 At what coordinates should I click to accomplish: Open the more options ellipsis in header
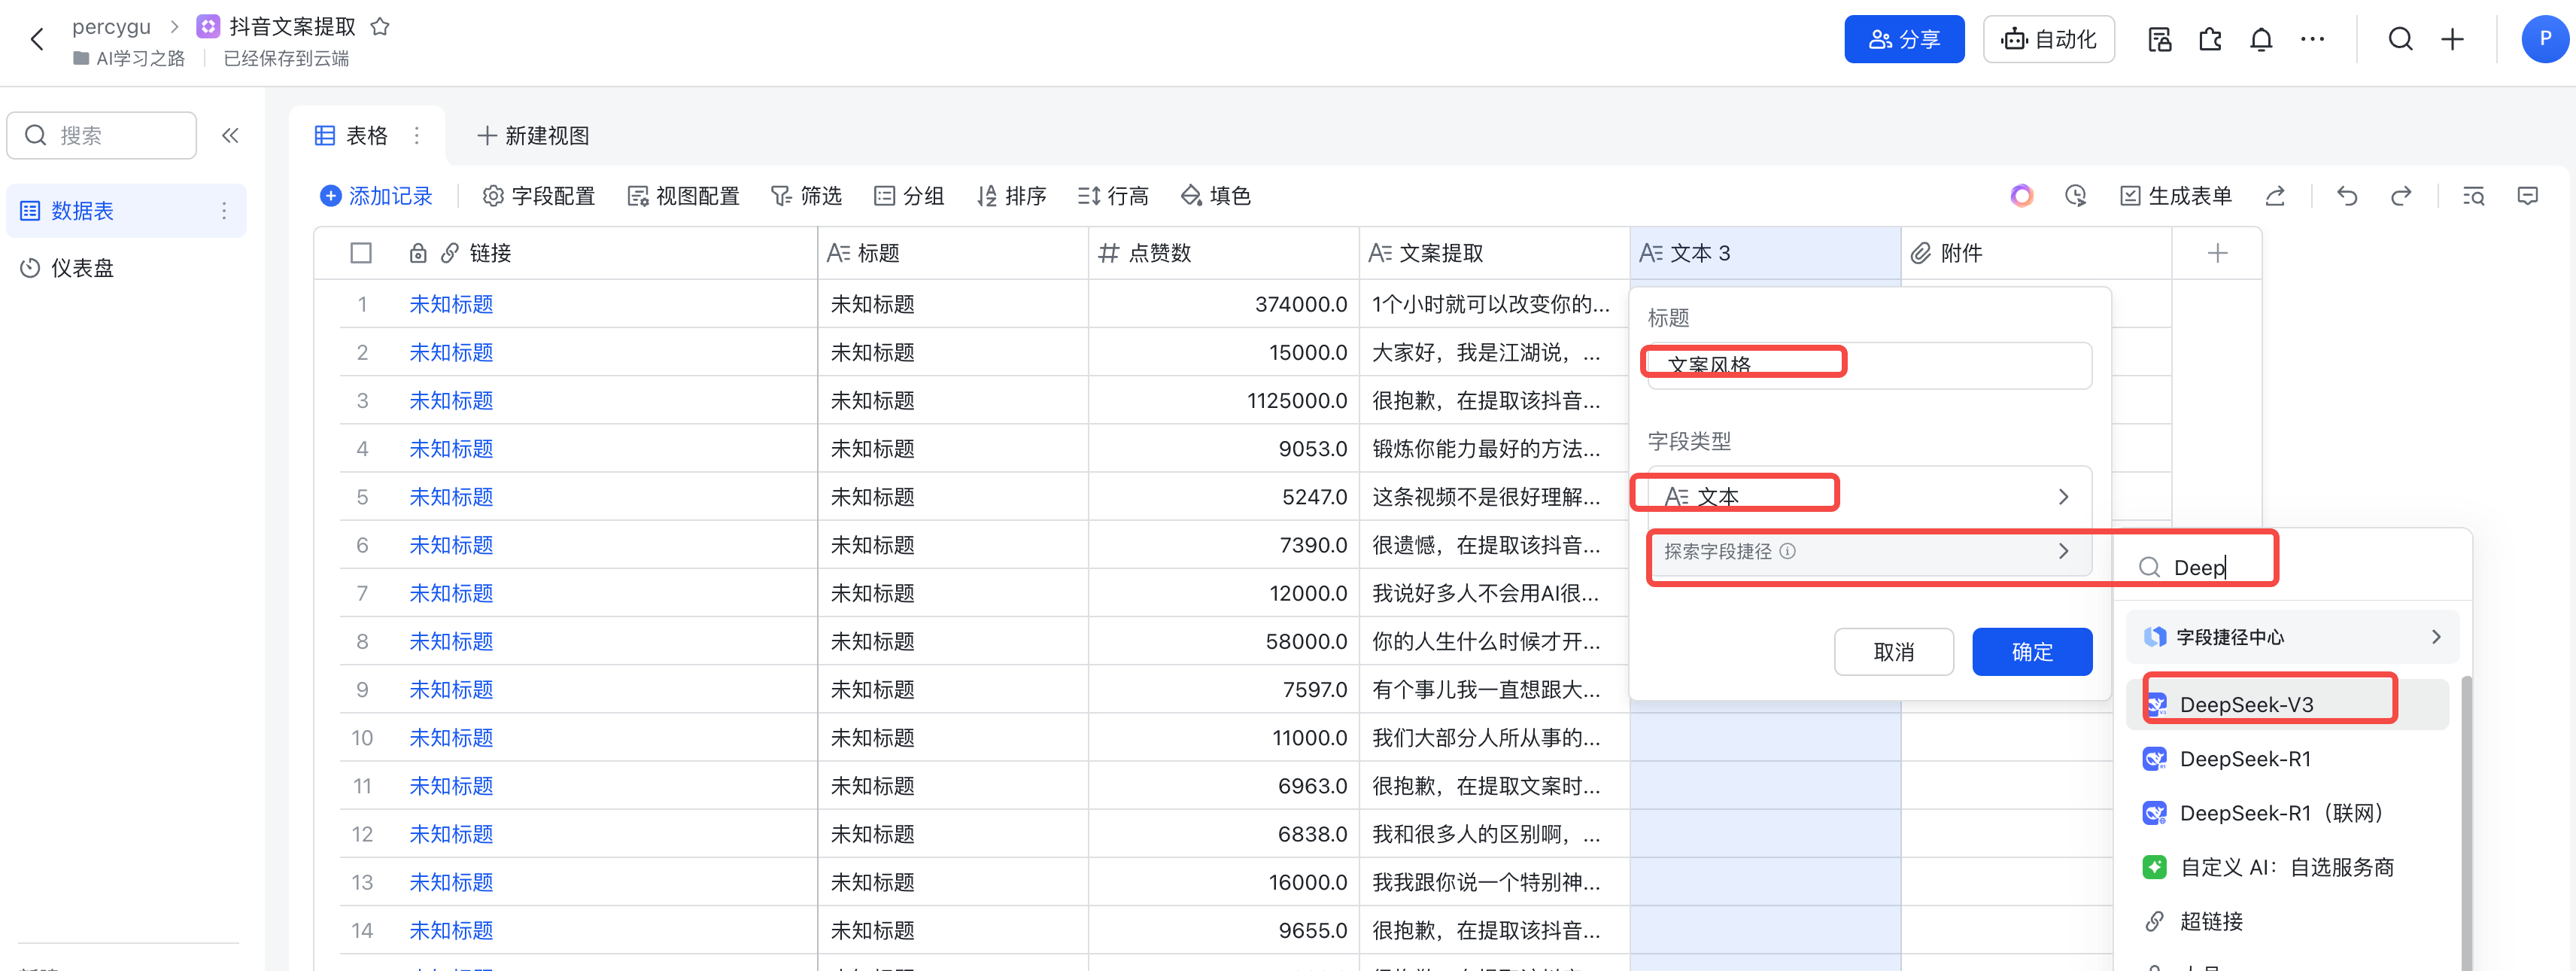[2312, 39]
